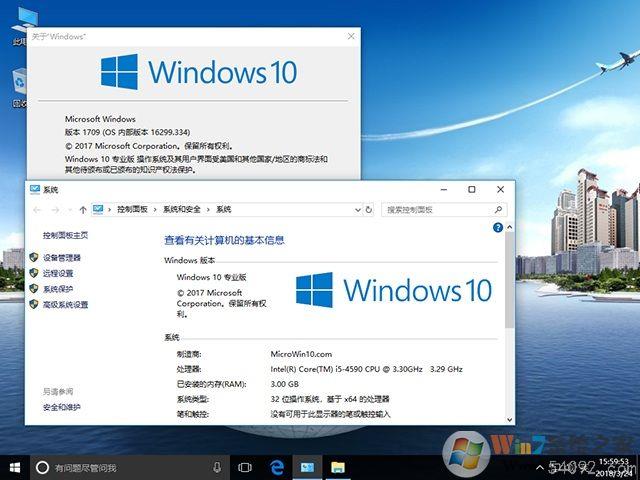
Task: Open File Explorer from taskbar
Action: 338,467
